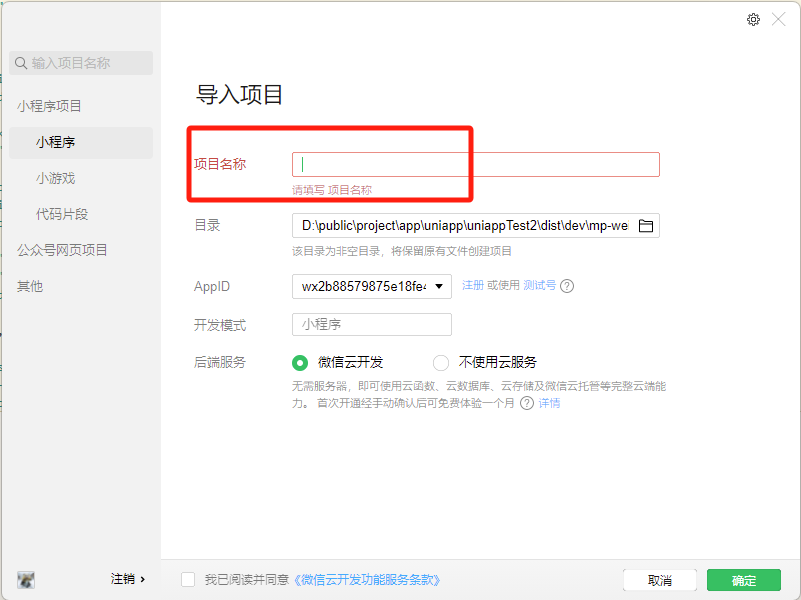Select 微信云开发 radio button
The image size is (801, 600).
pyautogui.click(x=300, y=363)
